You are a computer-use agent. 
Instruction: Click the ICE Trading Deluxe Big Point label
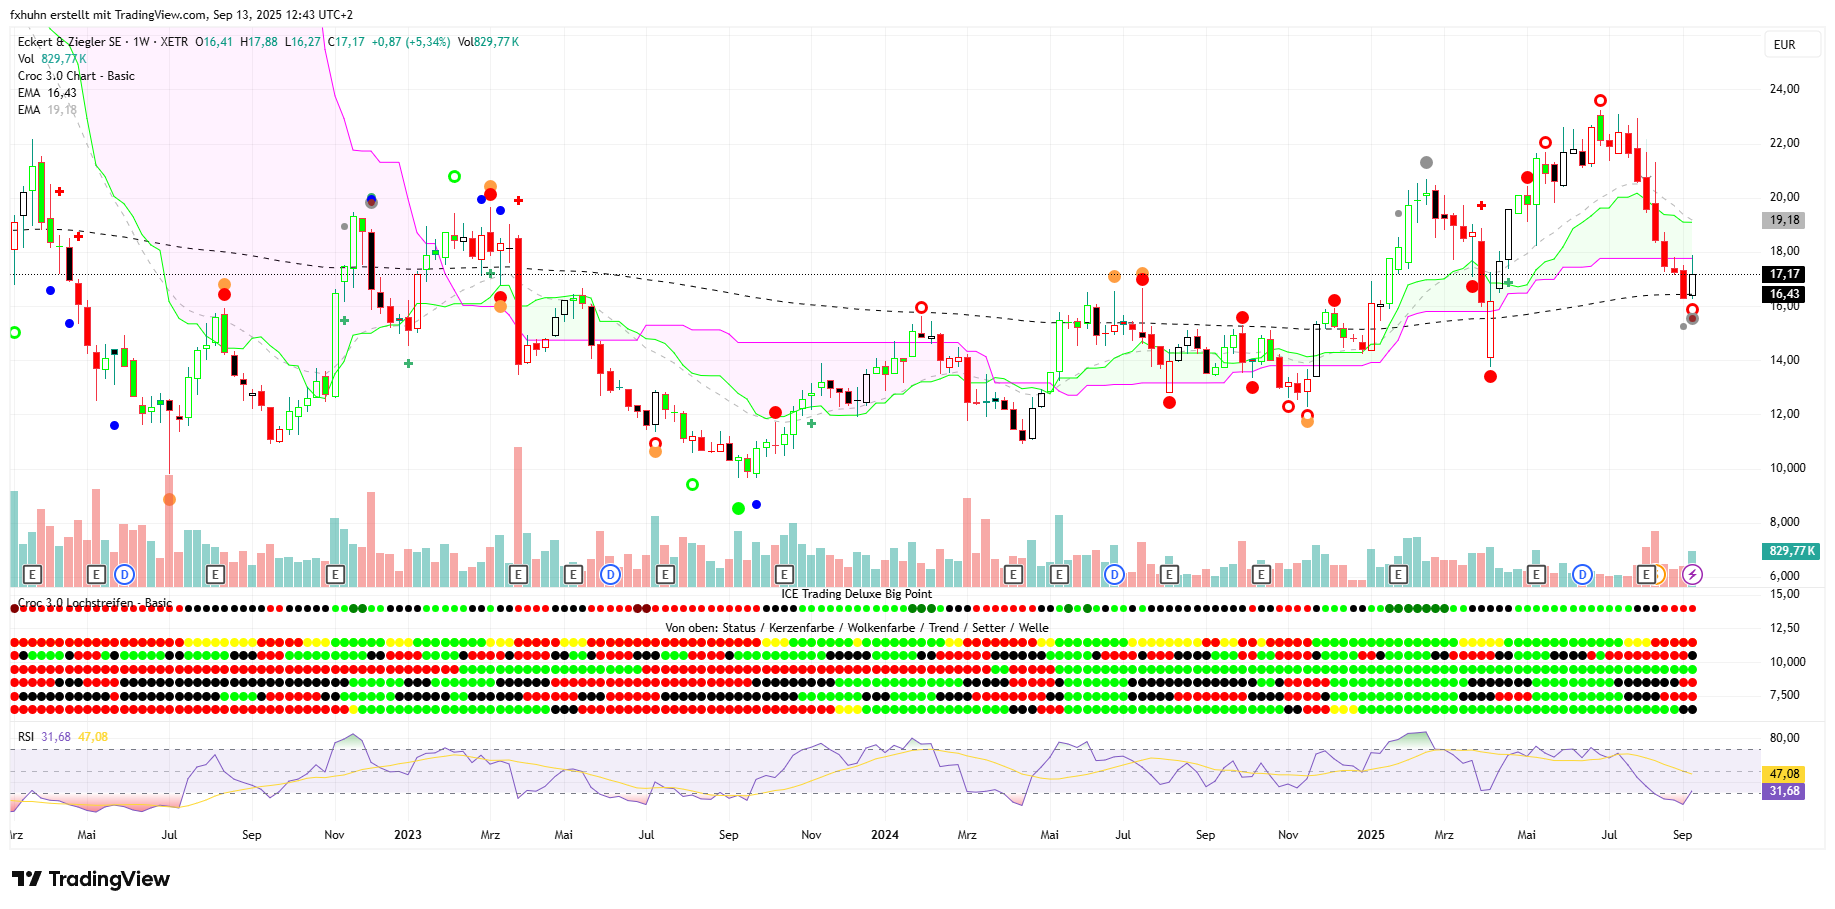[856, 594]
